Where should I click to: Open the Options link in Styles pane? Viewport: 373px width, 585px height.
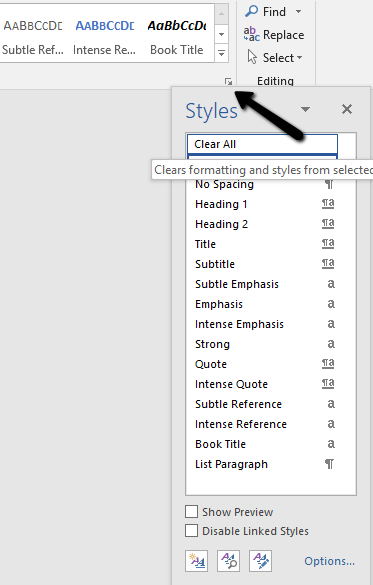[329, 561]
